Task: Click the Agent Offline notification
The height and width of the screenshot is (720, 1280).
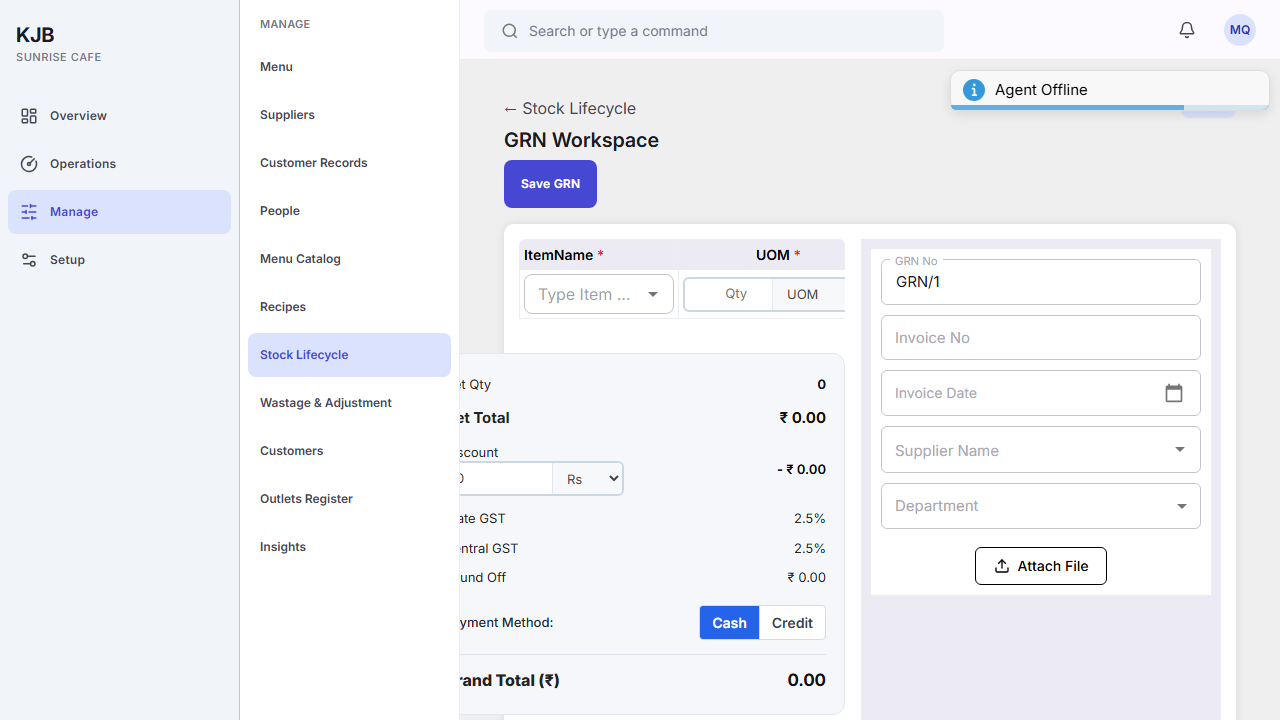Action: click(x=1110, y=90)
